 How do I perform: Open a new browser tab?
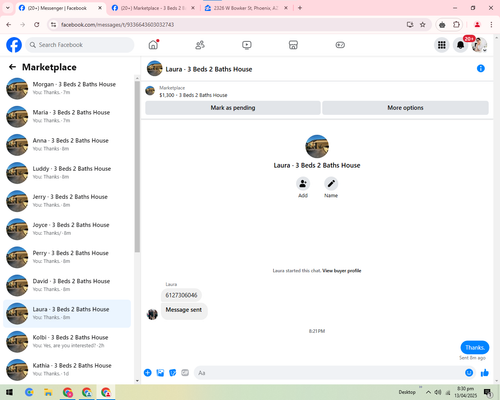[x=300, y=8]
